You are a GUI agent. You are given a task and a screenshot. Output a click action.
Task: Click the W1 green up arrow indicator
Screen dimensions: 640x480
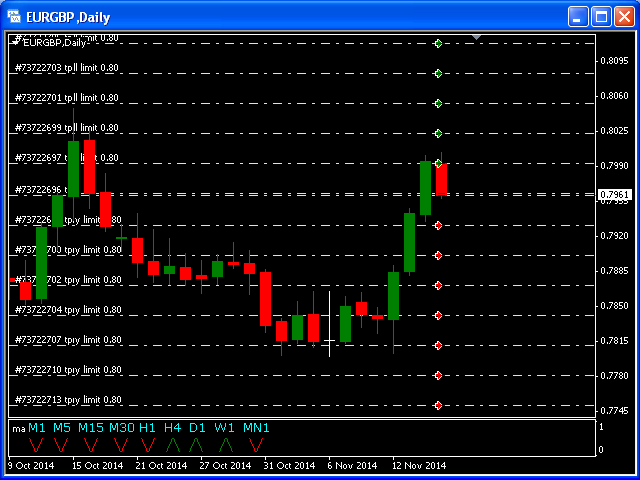click(226, 444)
